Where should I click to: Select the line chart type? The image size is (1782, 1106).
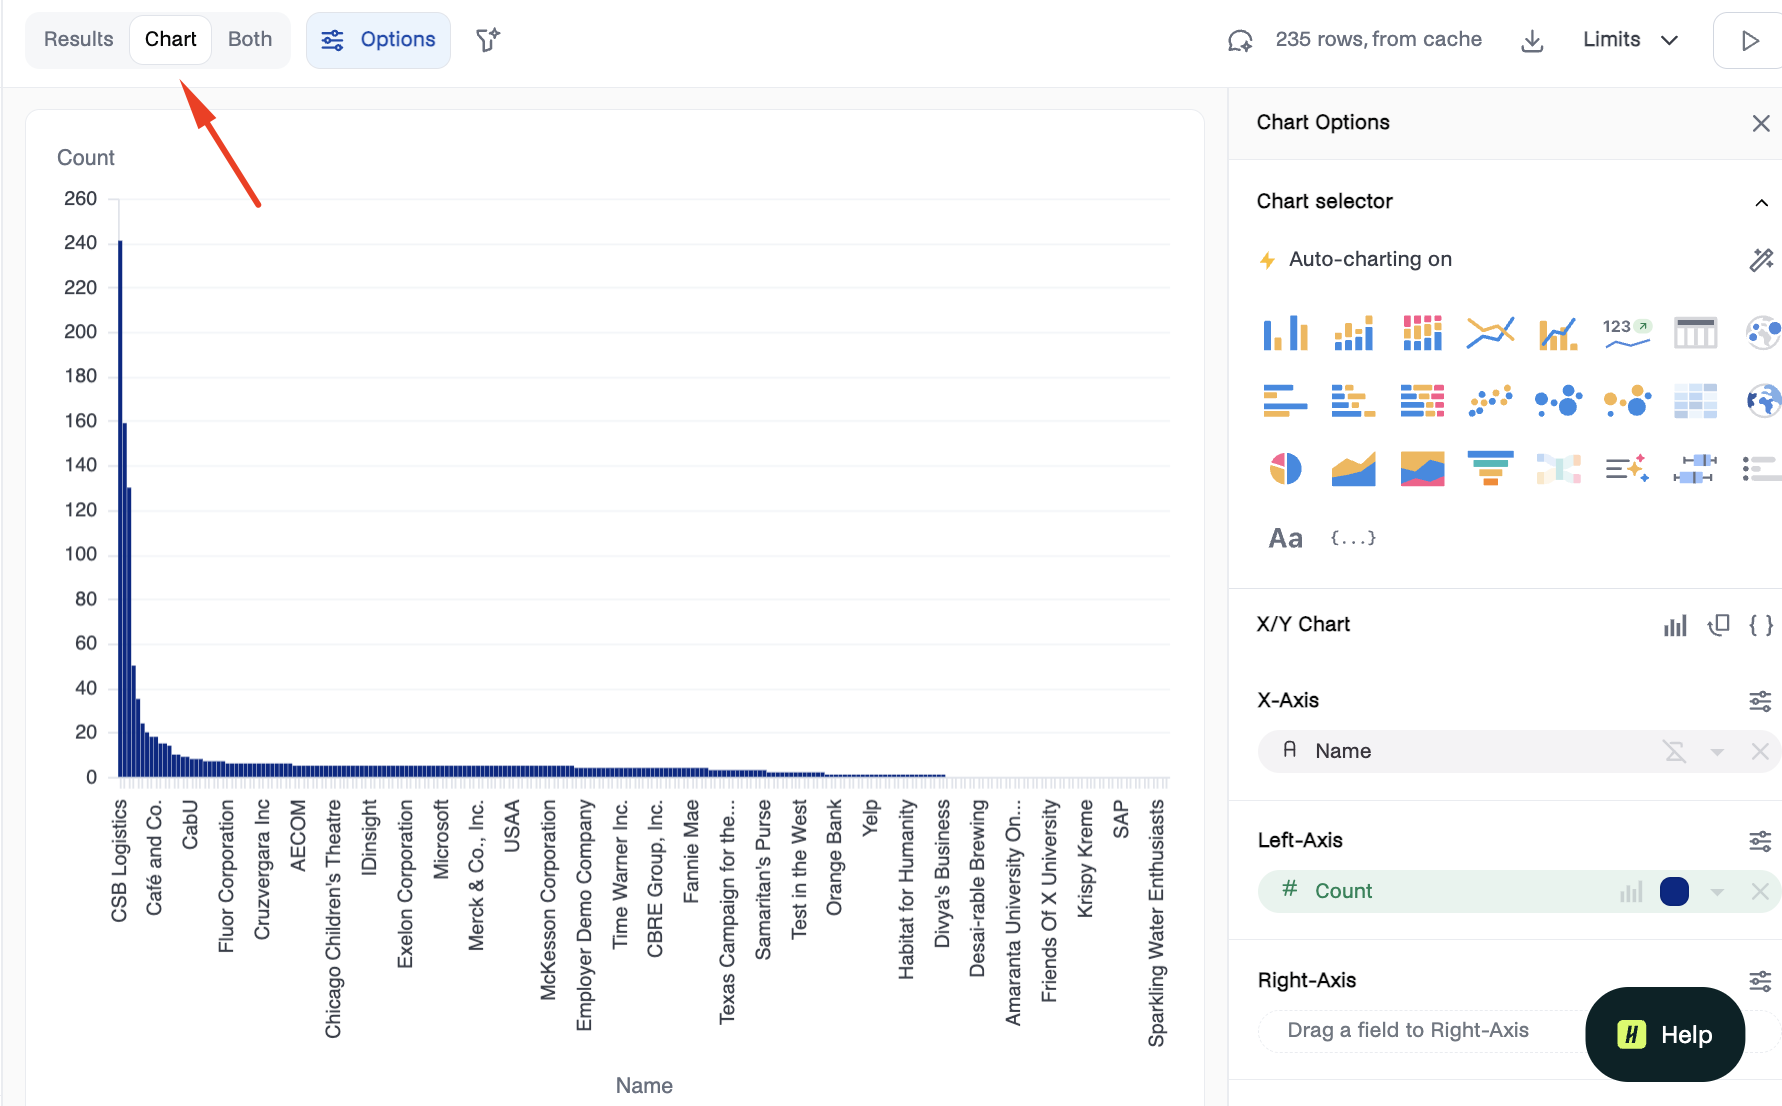pos(1490,332)
